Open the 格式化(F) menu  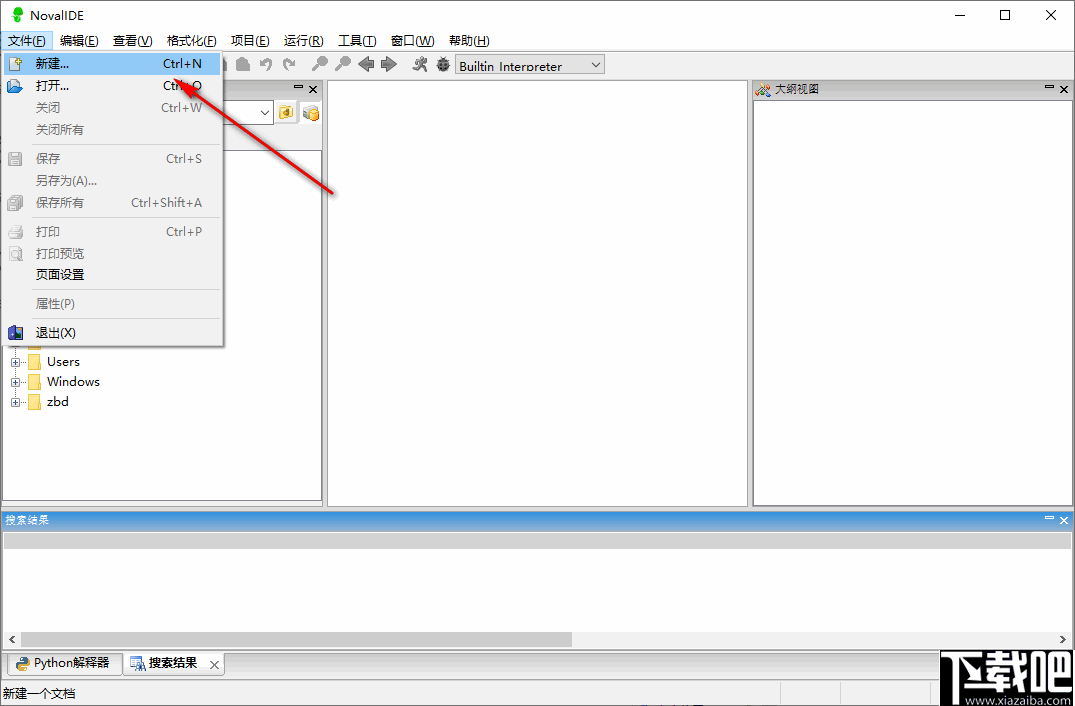[x=191, y=40]
